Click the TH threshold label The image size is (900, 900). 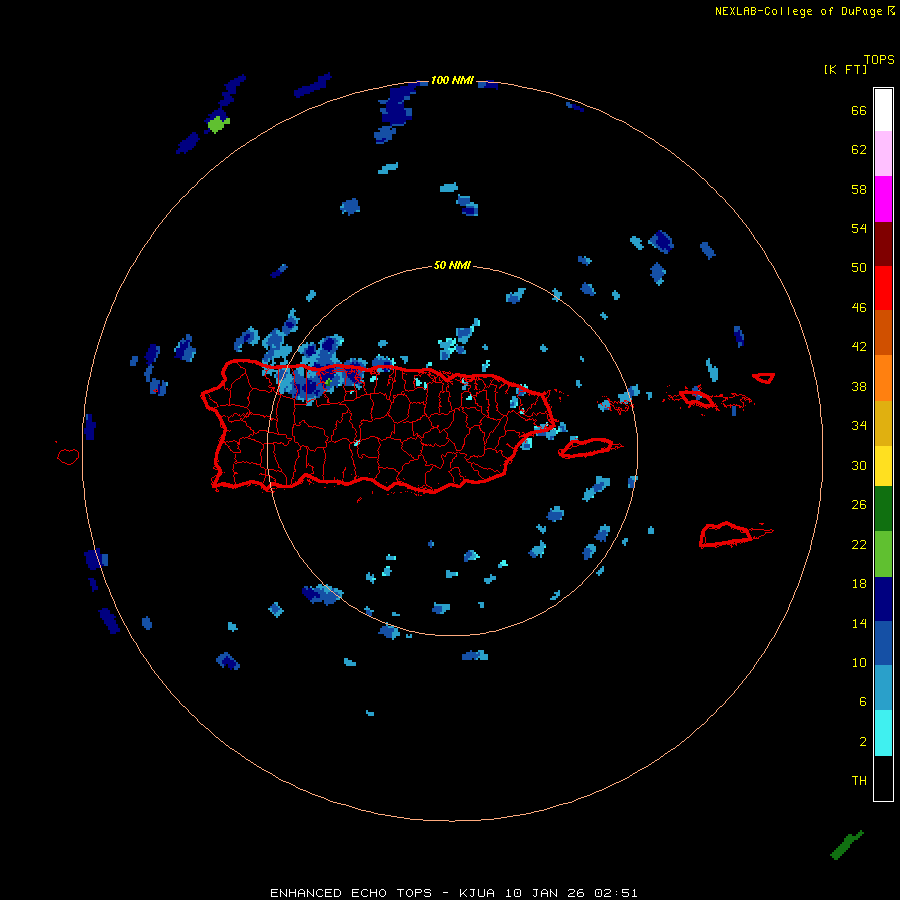point(859,780)
